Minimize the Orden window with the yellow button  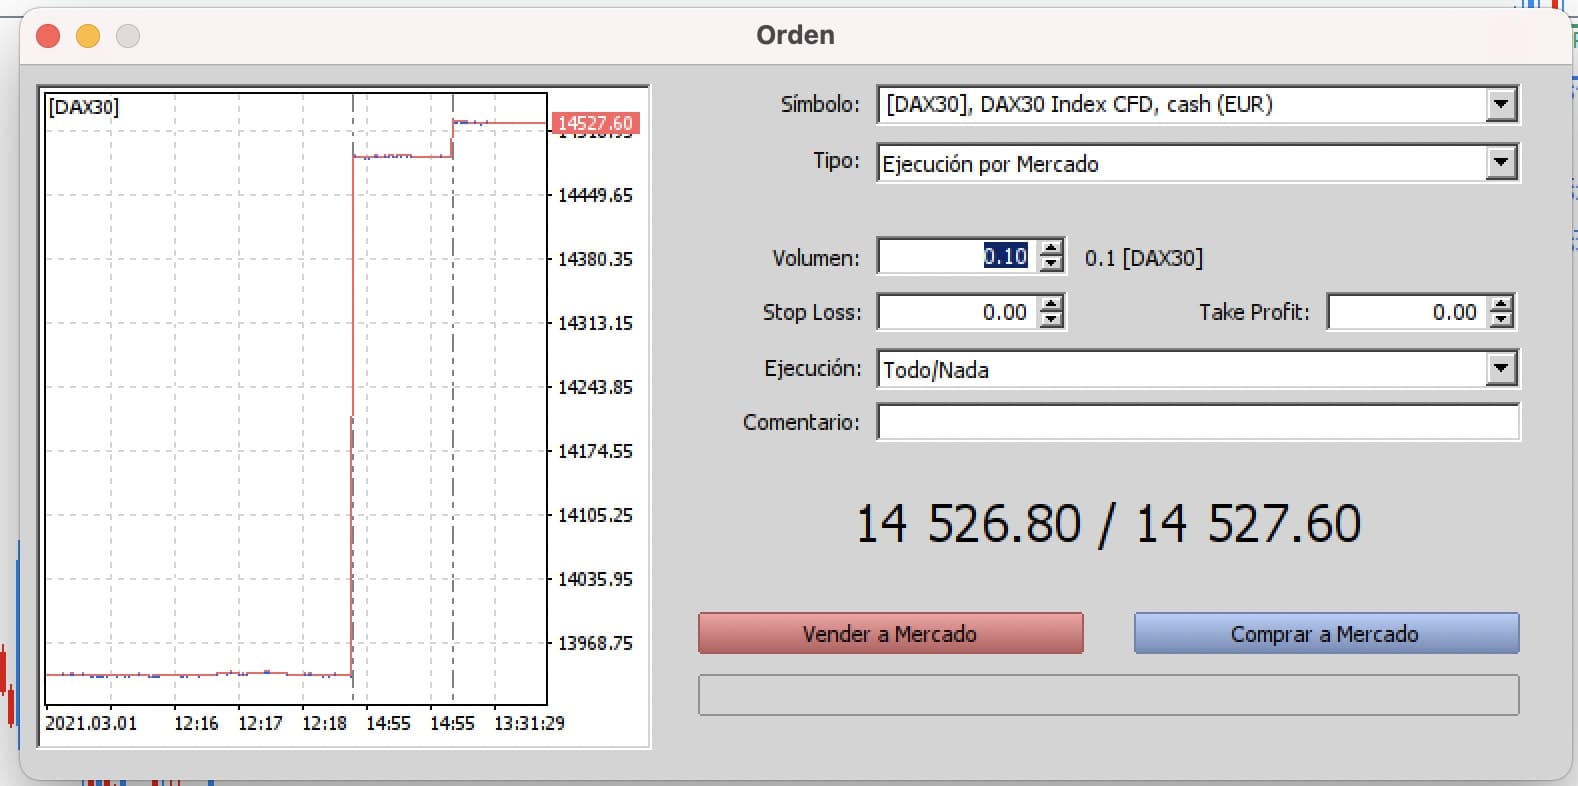pos(88,36)
